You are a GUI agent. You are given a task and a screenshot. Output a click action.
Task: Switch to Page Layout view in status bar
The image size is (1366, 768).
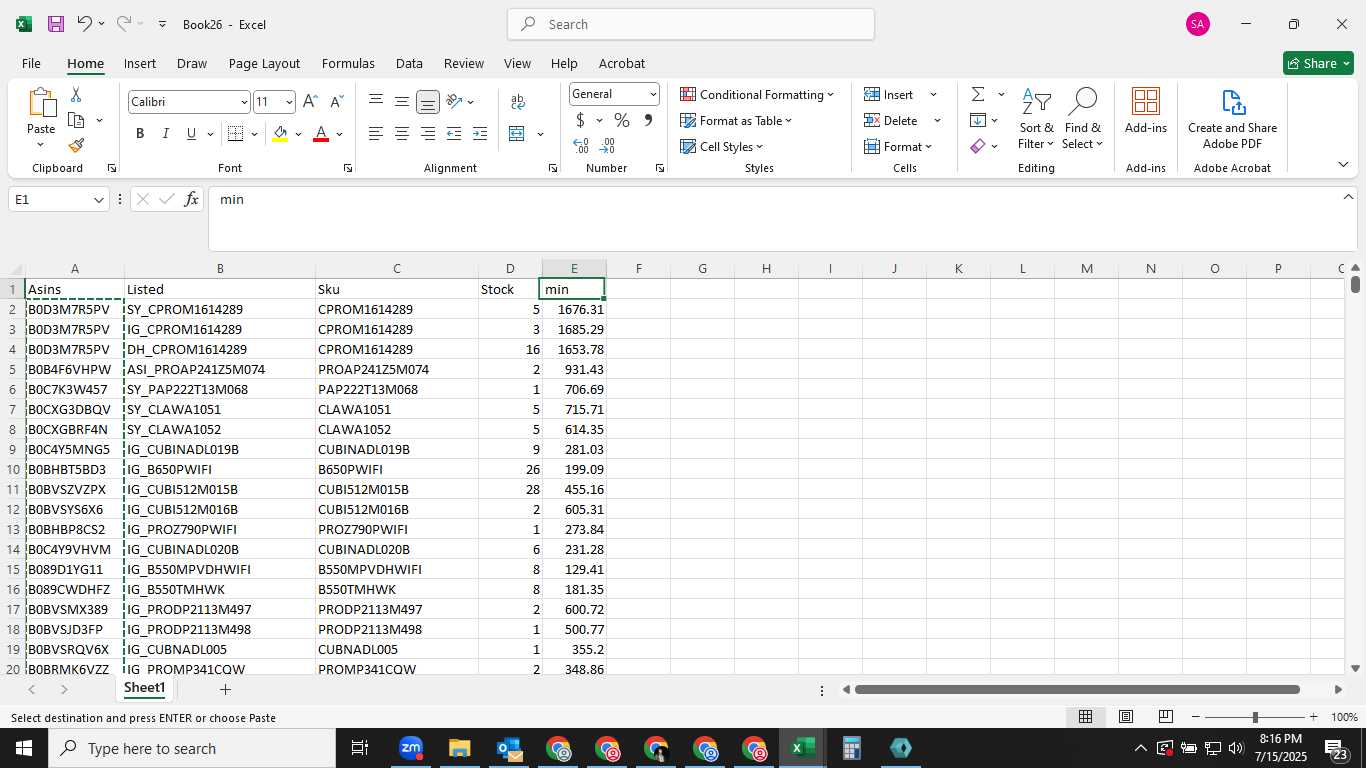coord(1126,717)
